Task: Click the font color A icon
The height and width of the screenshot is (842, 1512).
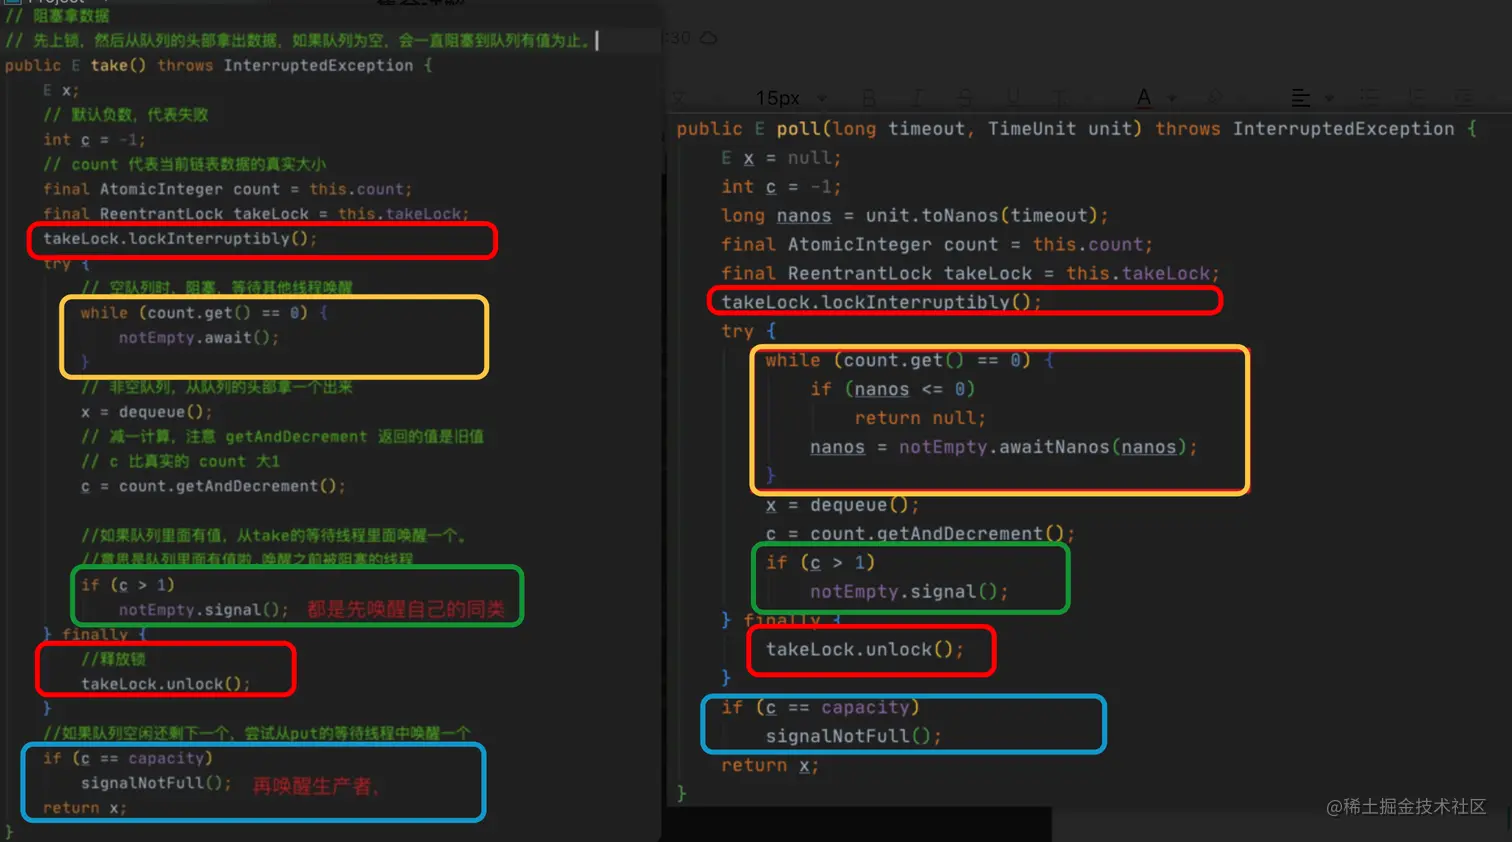Action: click(1144, 98)
